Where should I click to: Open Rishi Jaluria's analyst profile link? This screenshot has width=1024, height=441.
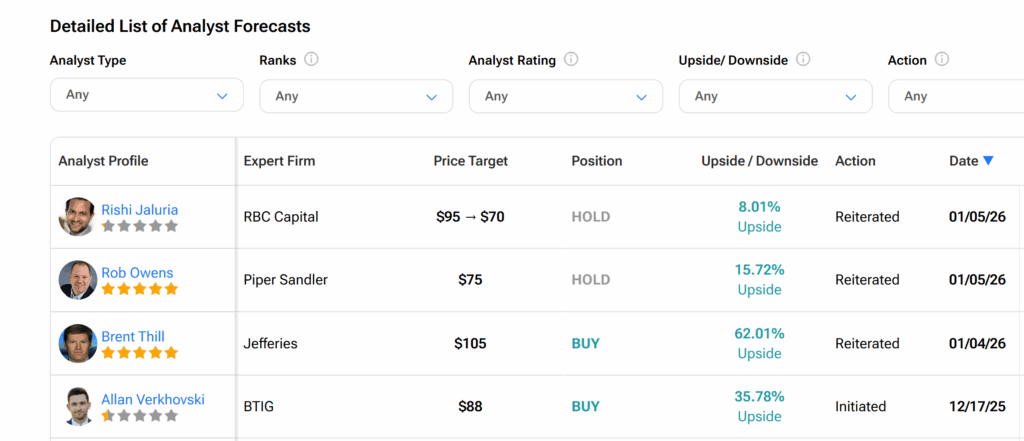pyautogui.click(x=140, y=210)
